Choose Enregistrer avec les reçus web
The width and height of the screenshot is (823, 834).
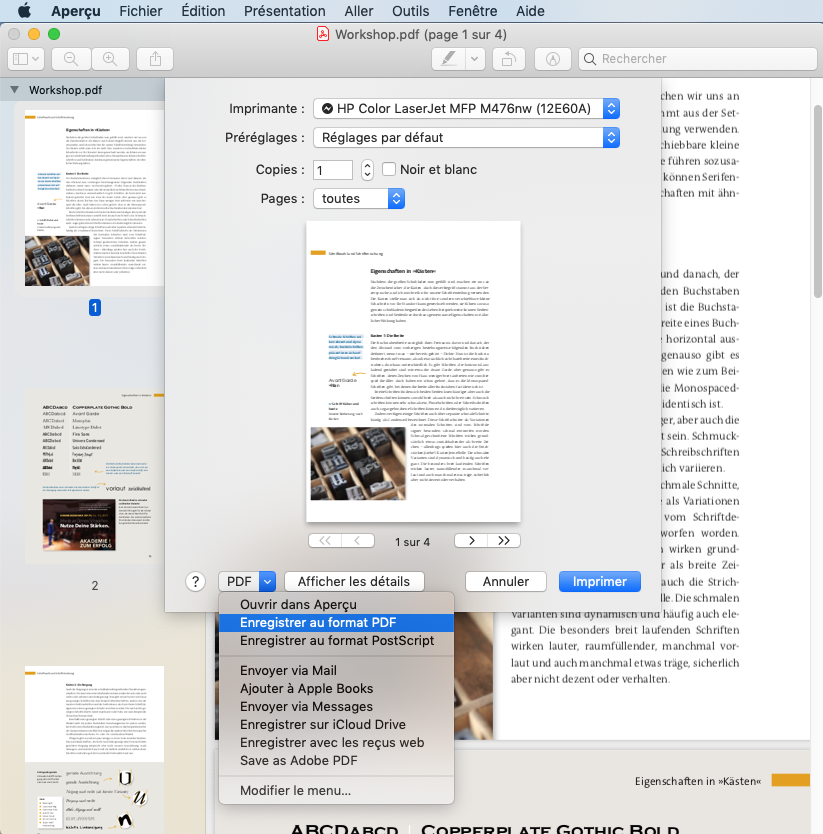[336, 743]
